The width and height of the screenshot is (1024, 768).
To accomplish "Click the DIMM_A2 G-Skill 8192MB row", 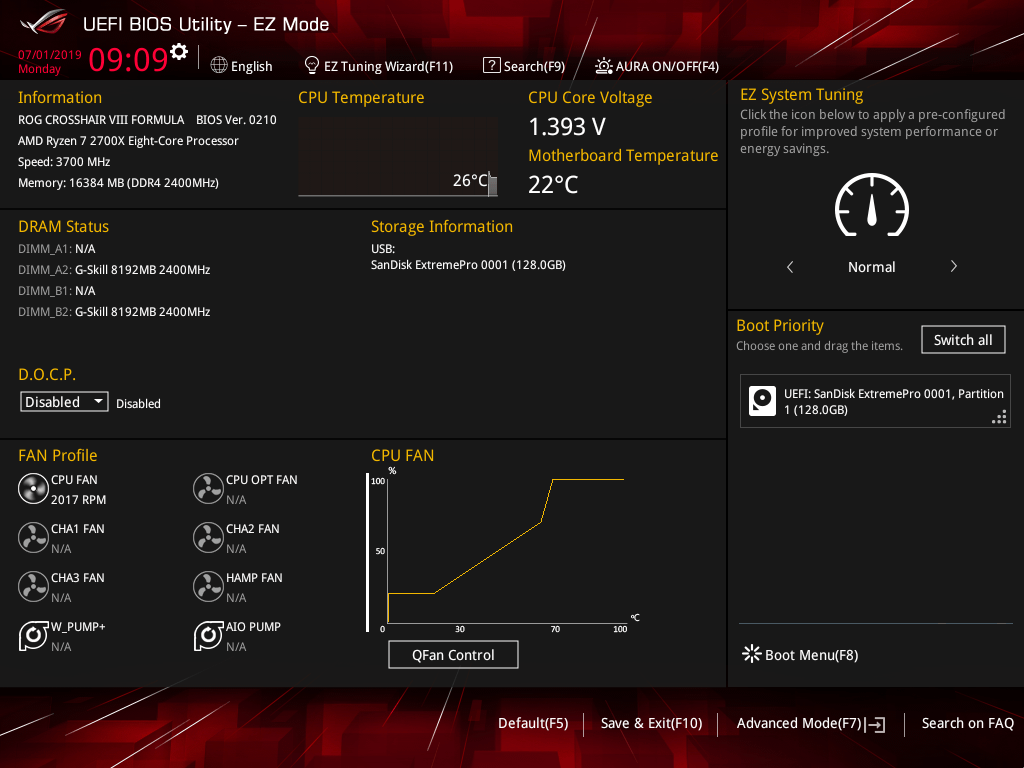I will click(x=114, y=270).
